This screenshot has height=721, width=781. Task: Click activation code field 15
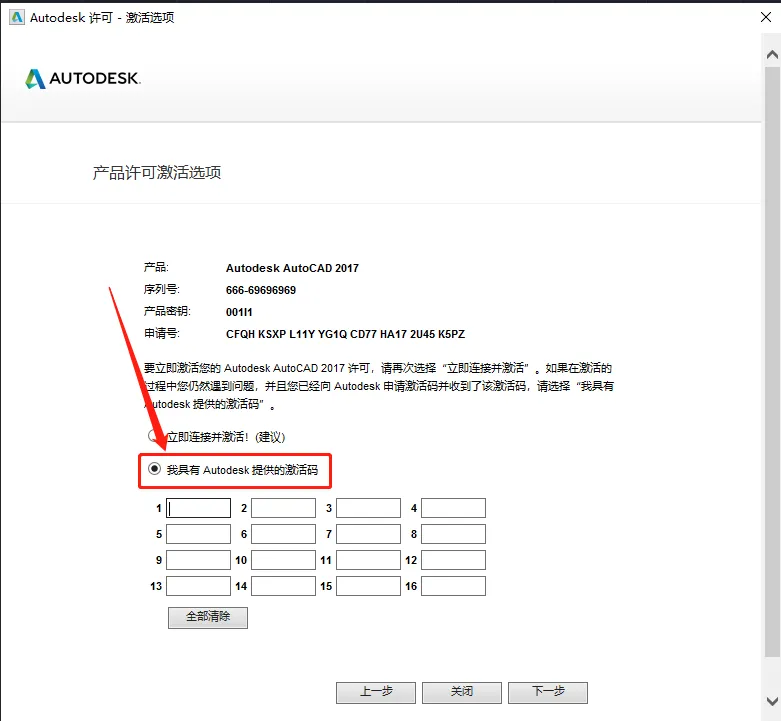click(x=369, y=586)
